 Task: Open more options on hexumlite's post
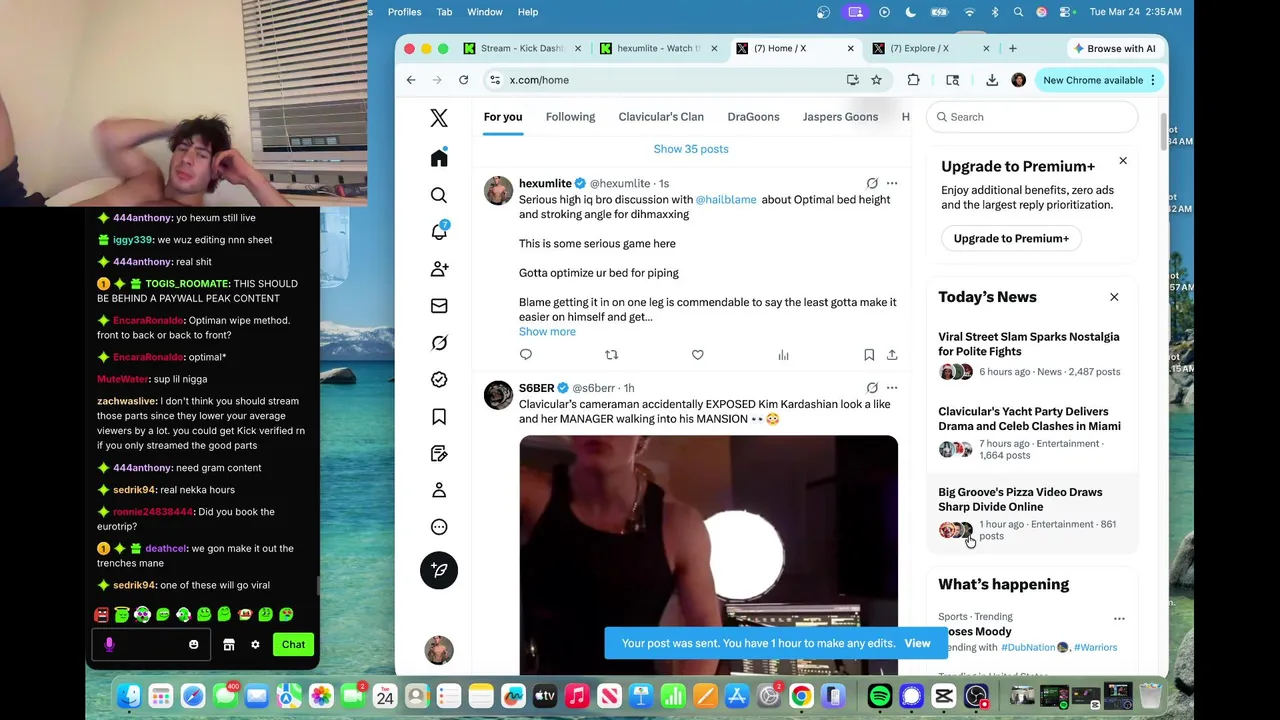892,183
